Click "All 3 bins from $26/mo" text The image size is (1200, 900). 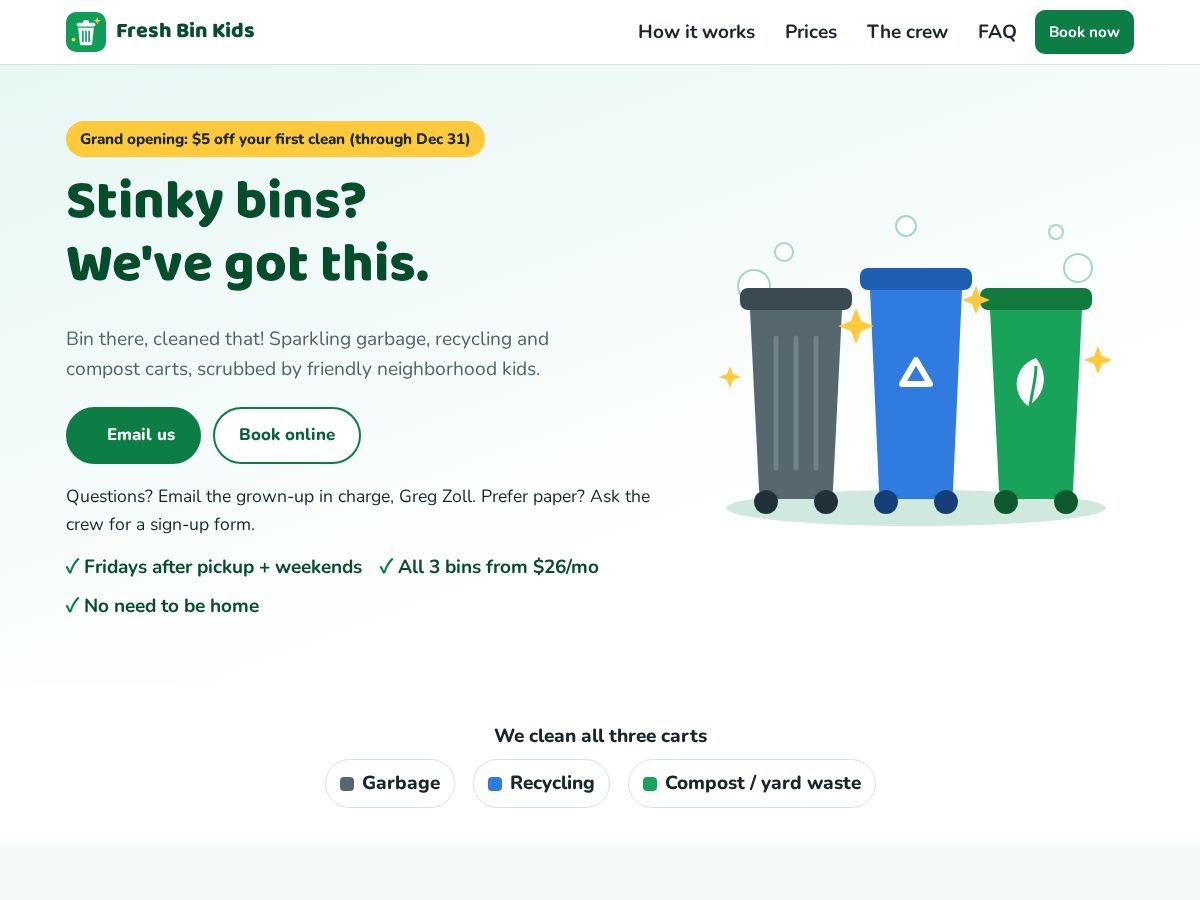(x=498, y=567)
